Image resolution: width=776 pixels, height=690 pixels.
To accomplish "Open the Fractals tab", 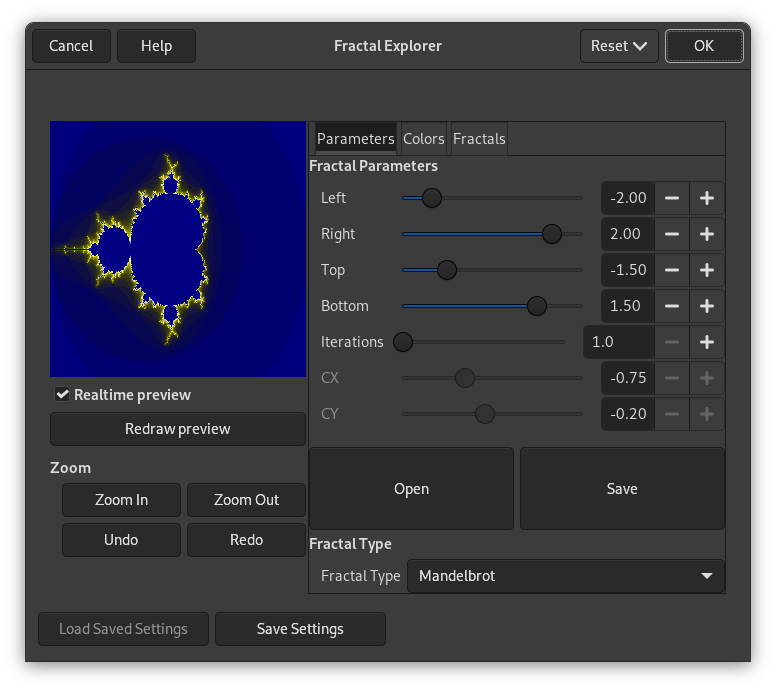I will pyautogui.click(x=479, y=139).
